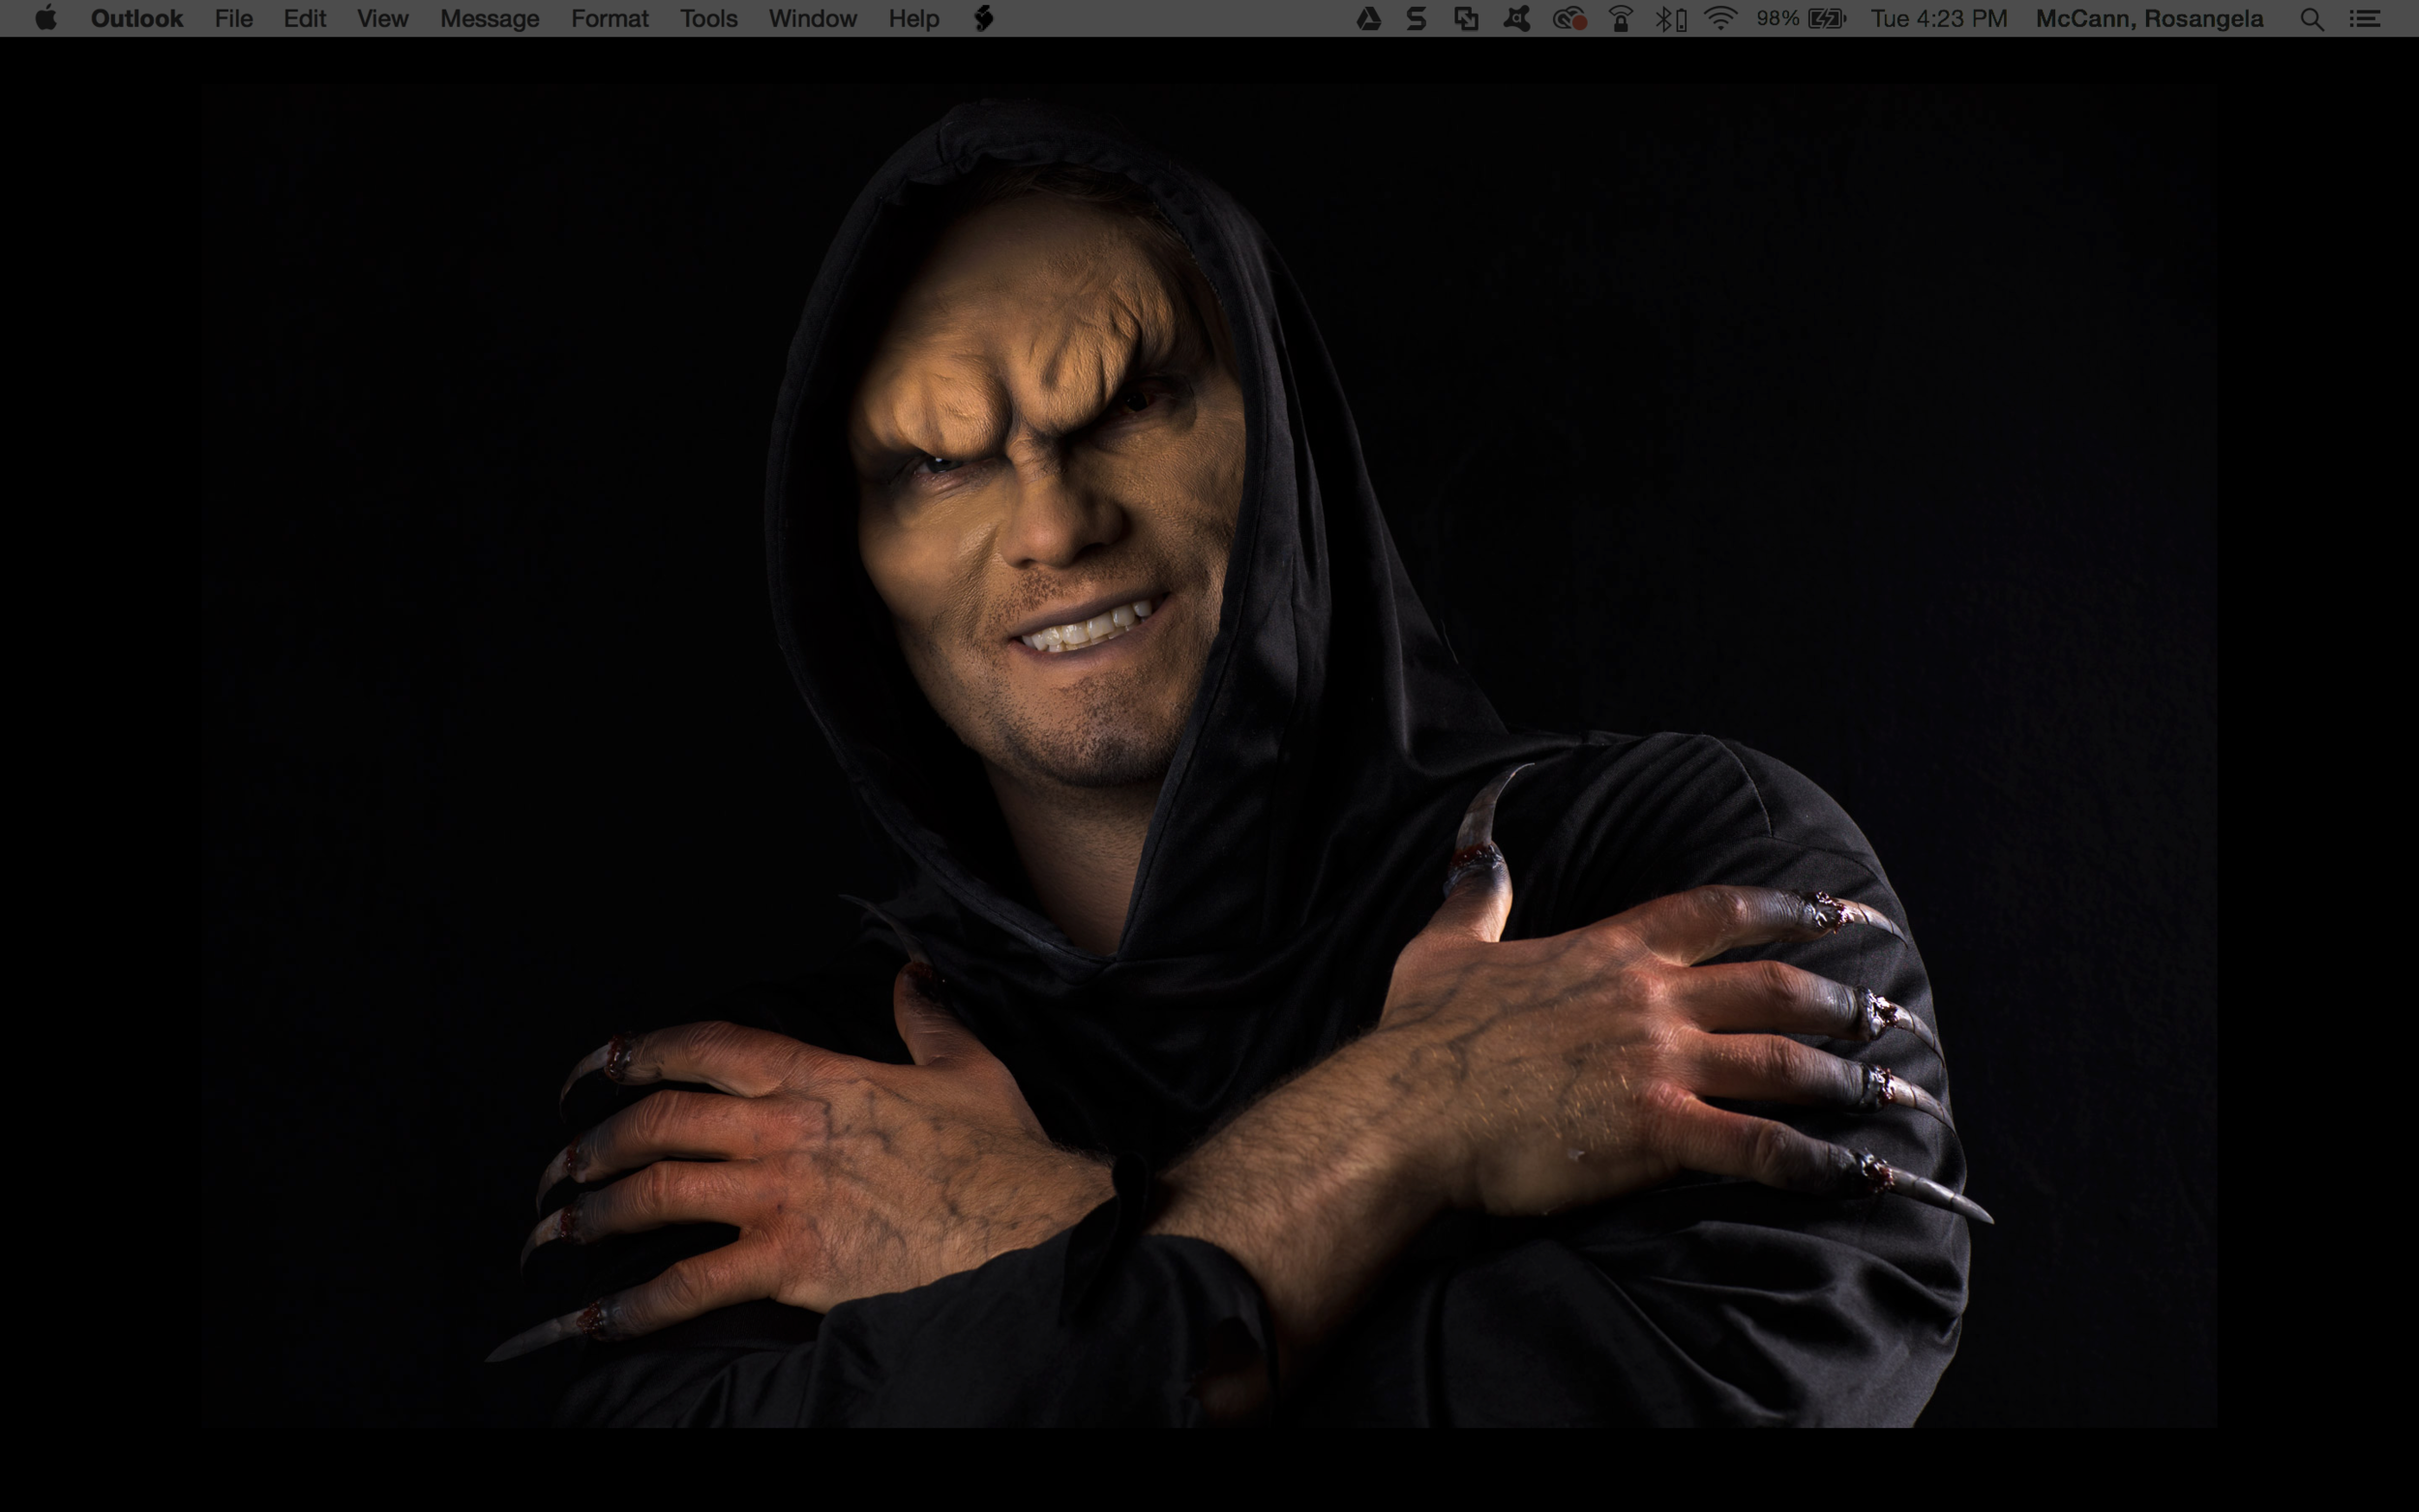Open the Bluetooth status menu
Screen dimensions: 2419x1512
click(x=1669, y=18)
